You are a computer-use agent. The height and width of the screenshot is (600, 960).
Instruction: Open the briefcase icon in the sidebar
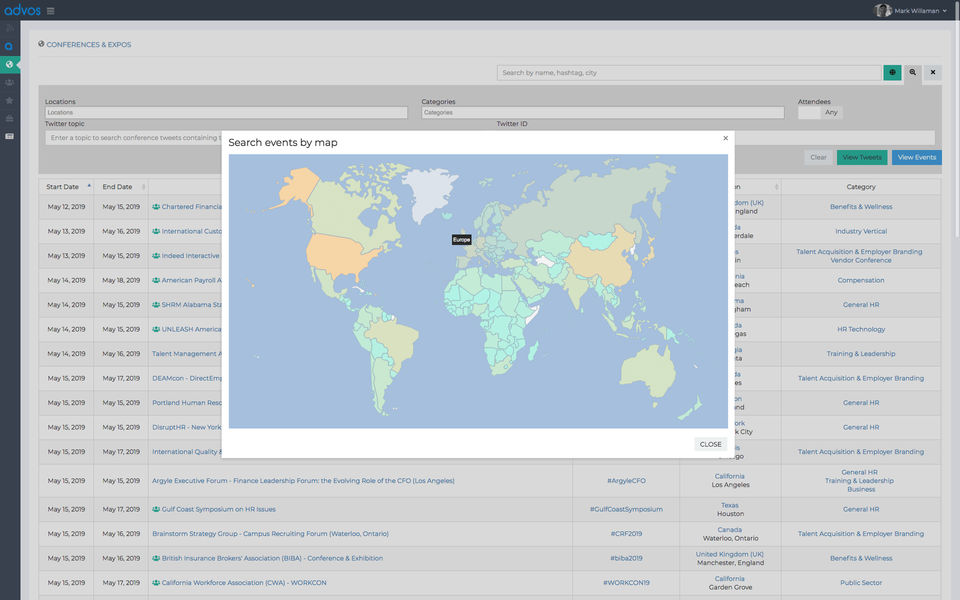pyautogui.click(x=10, y=118)
